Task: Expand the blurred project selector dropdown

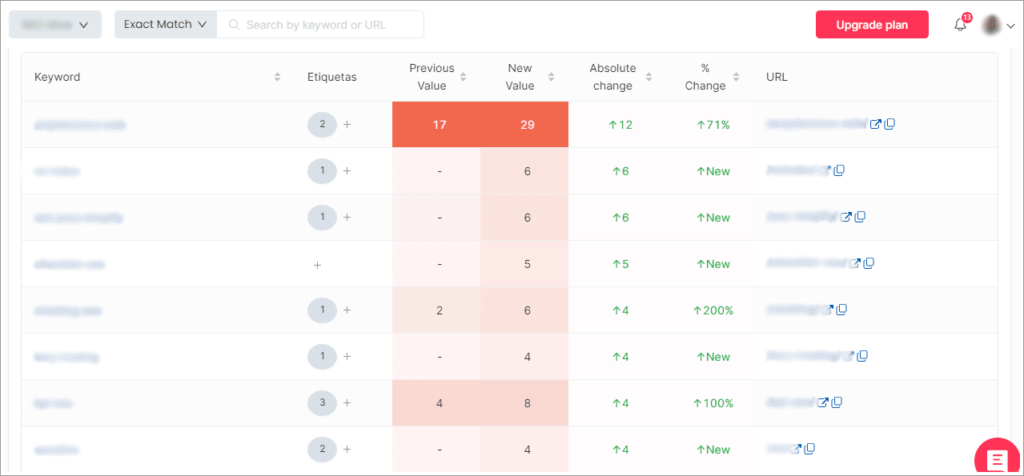Action: click(55, 24)
